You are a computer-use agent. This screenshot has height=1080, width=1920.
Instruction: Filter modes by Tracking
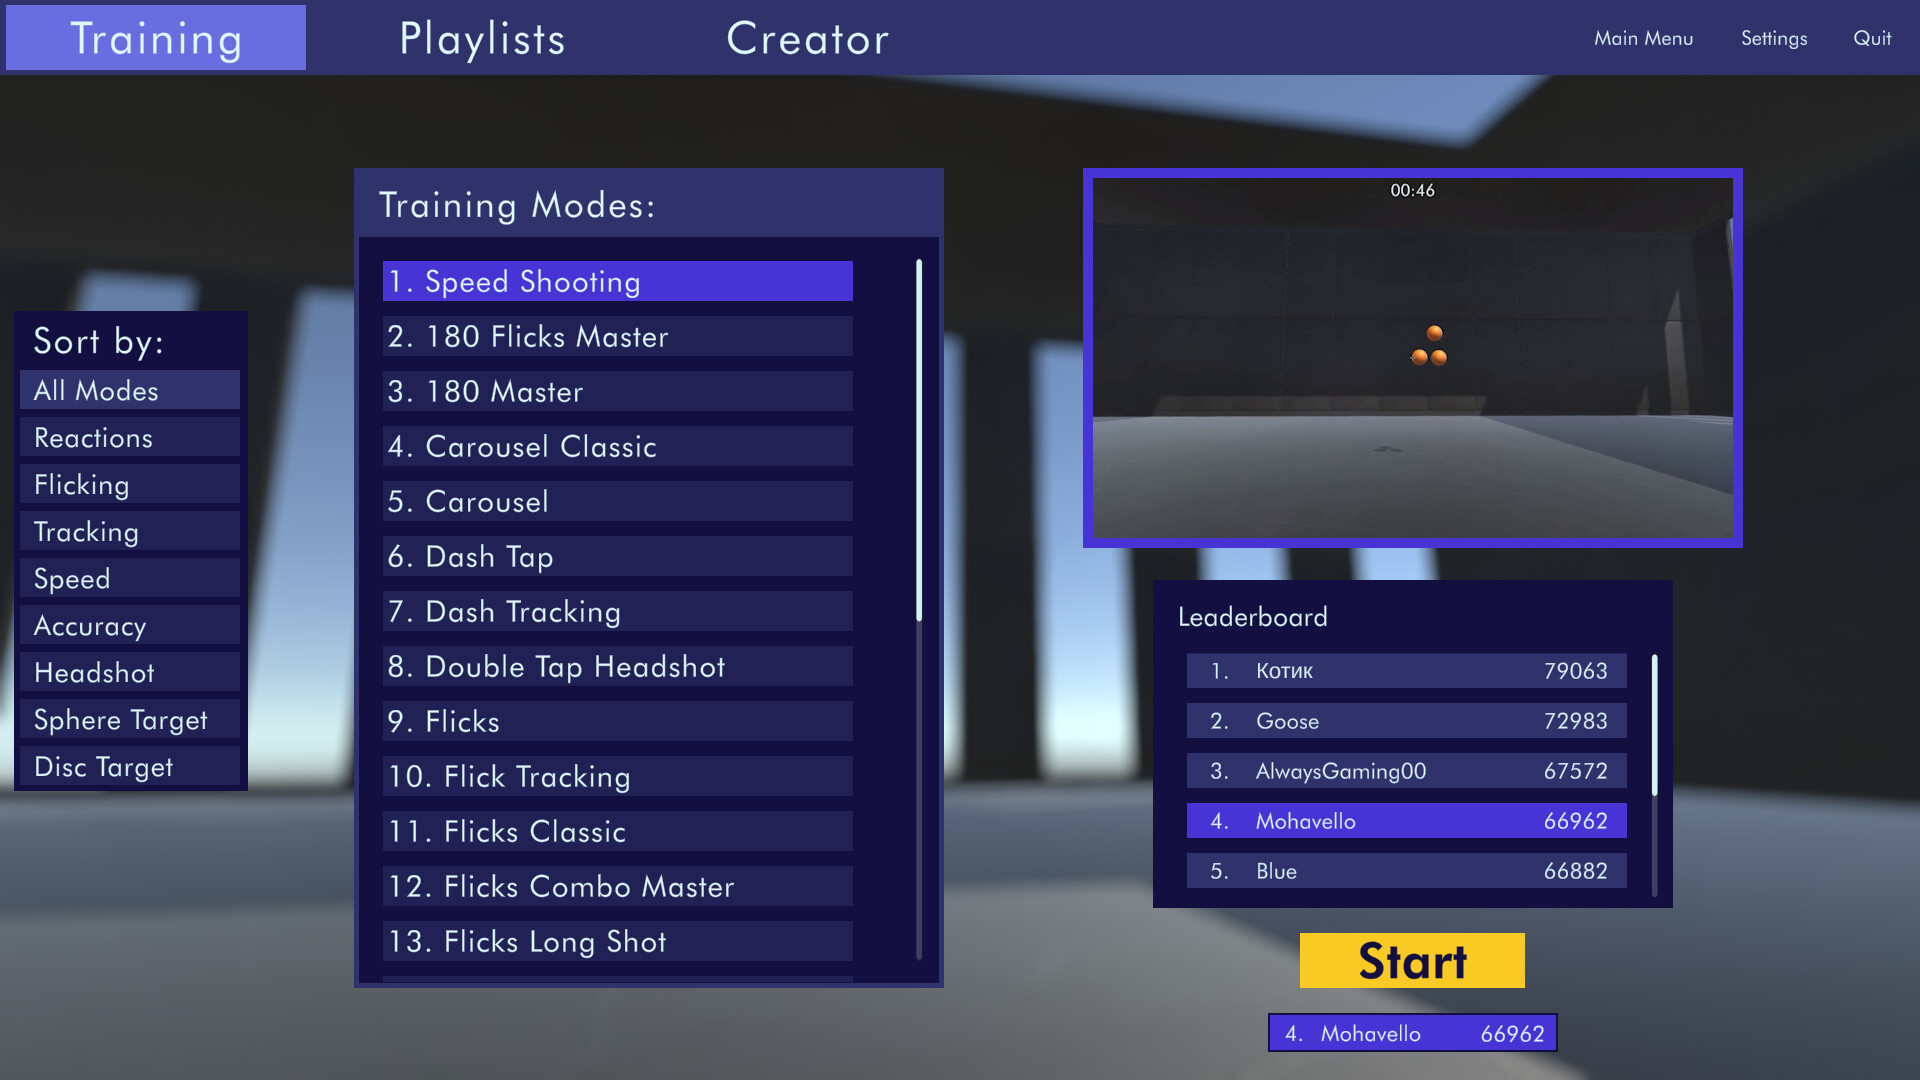point(129,531)
